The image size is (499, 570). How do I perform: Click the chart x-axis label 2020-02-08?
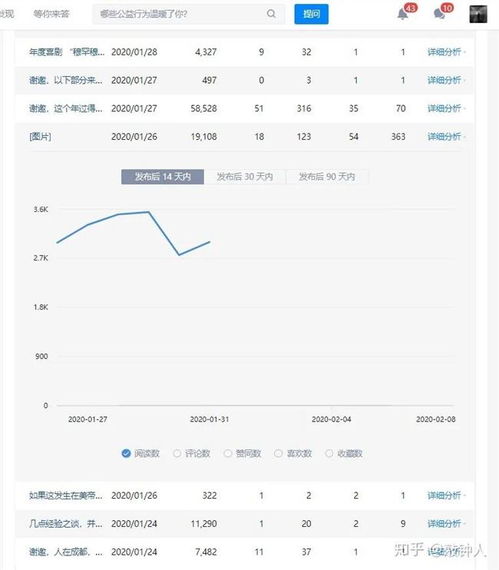point(436,419)
